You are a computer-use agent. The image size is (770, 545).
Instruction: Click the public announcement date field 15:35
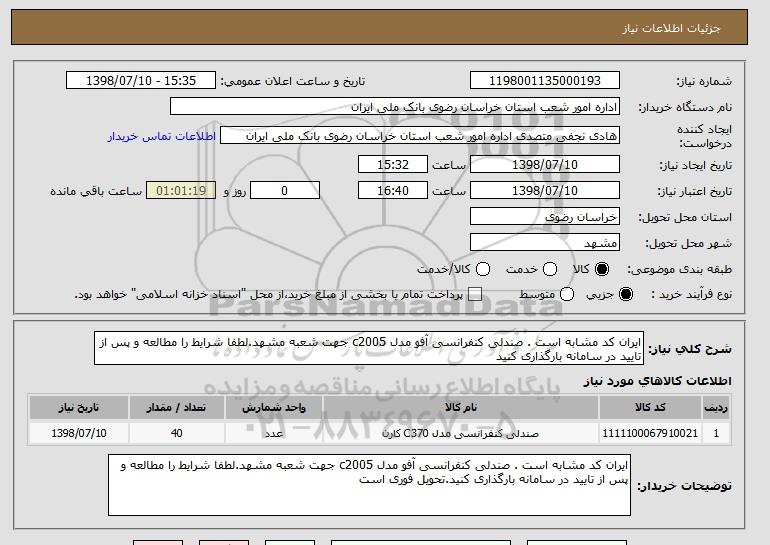click(141, 81)
